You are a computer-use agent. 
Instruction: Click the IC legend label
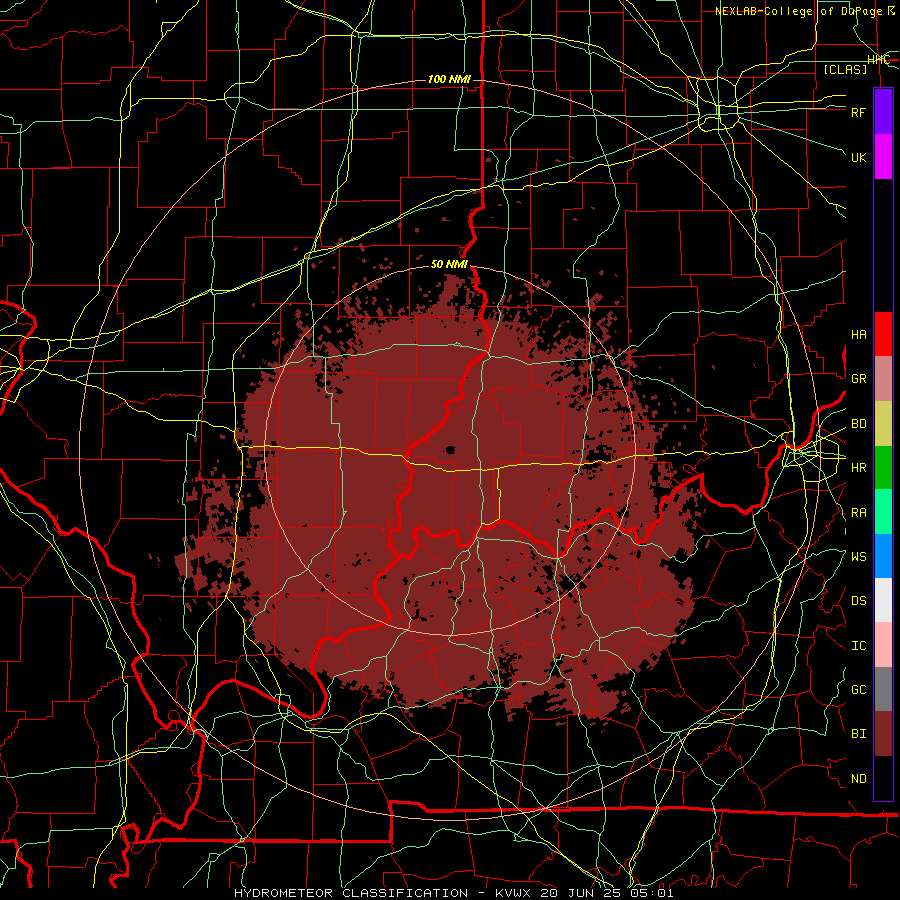coord(858,646)
